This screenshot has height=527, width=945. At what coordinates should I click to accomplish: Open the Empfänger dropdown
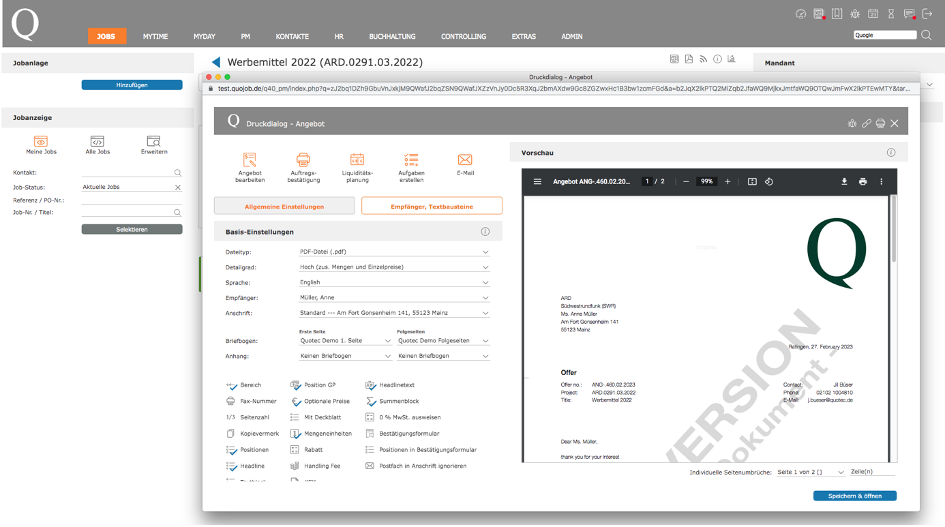pyautogui.click(x=394, y=297)
